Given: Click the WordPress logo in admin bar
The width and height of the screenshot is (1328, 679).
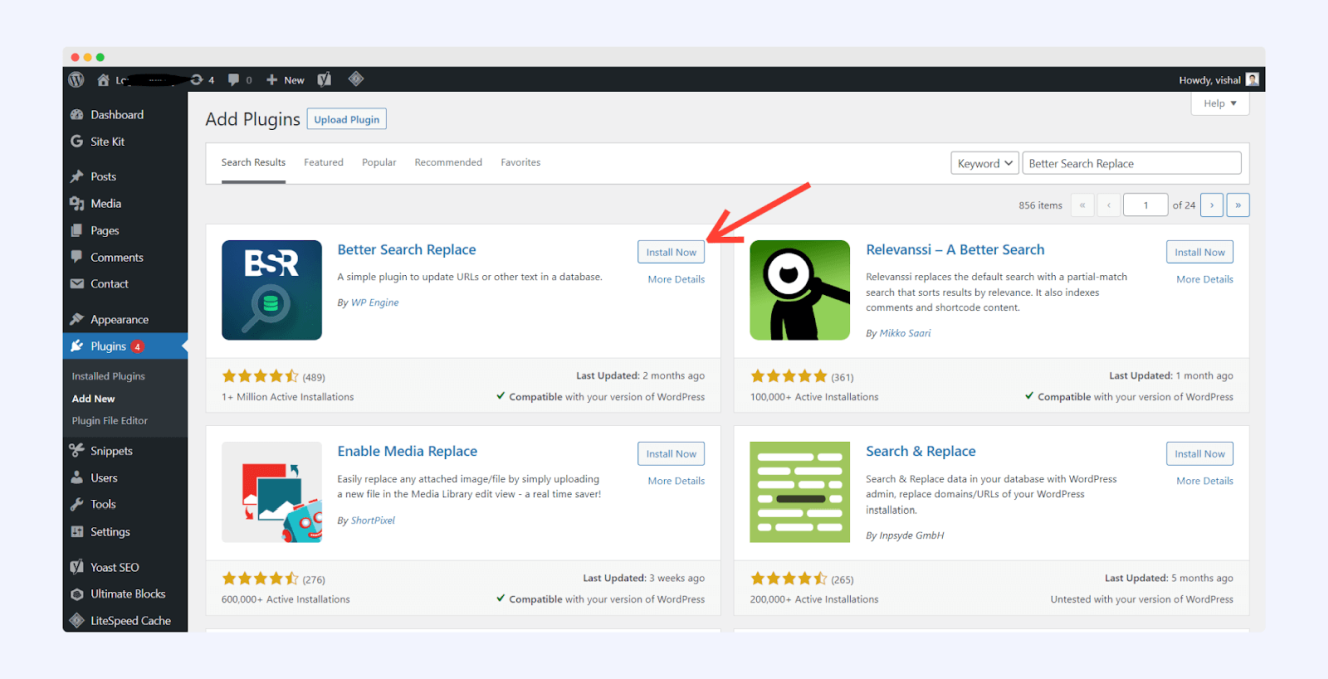Looking at the screenshot, I should click(x=77, y=80).
